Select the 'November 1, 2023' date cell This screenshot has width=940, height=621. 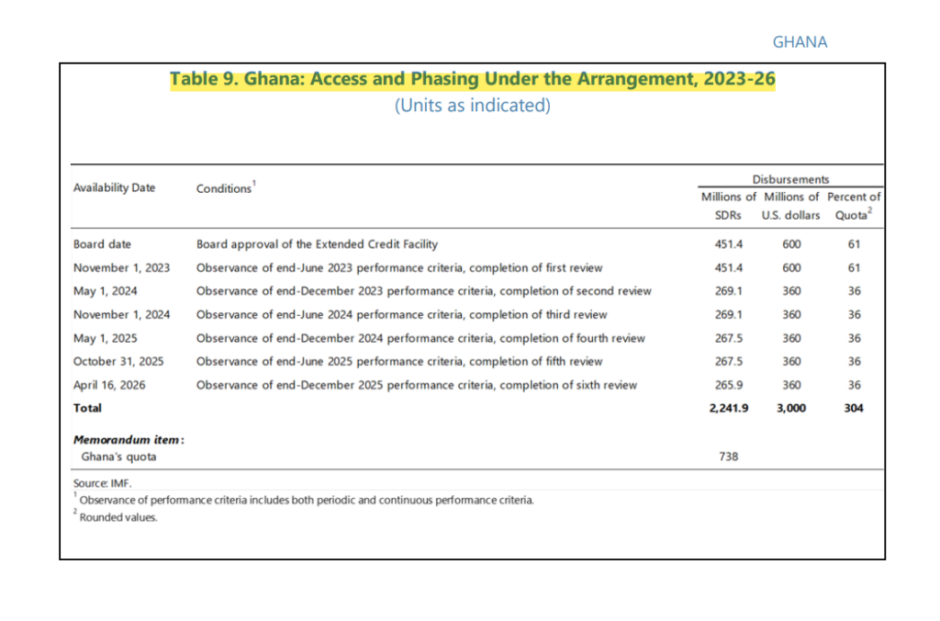coord(121,268)
